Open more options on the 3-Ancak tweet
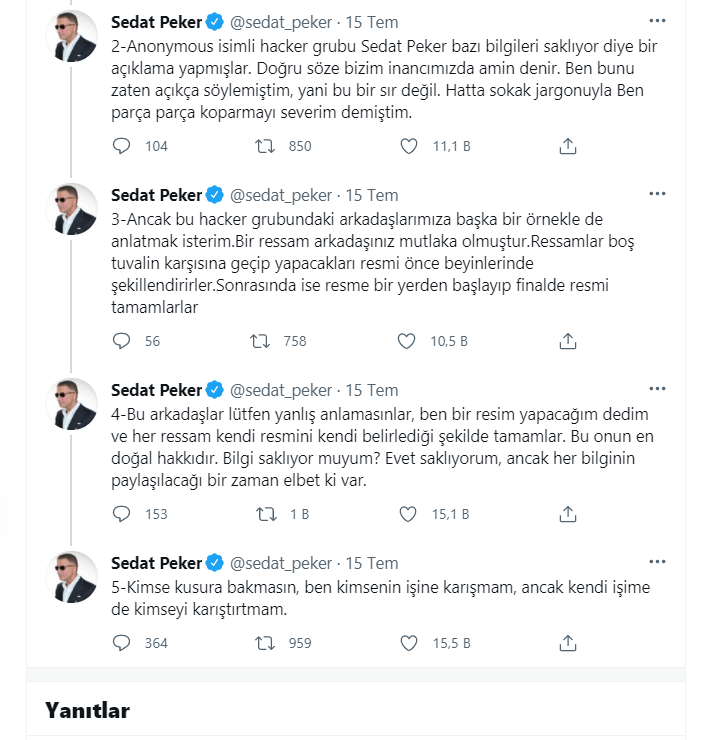The height and width of the screenshot is (740, 703). pos(657,194)
